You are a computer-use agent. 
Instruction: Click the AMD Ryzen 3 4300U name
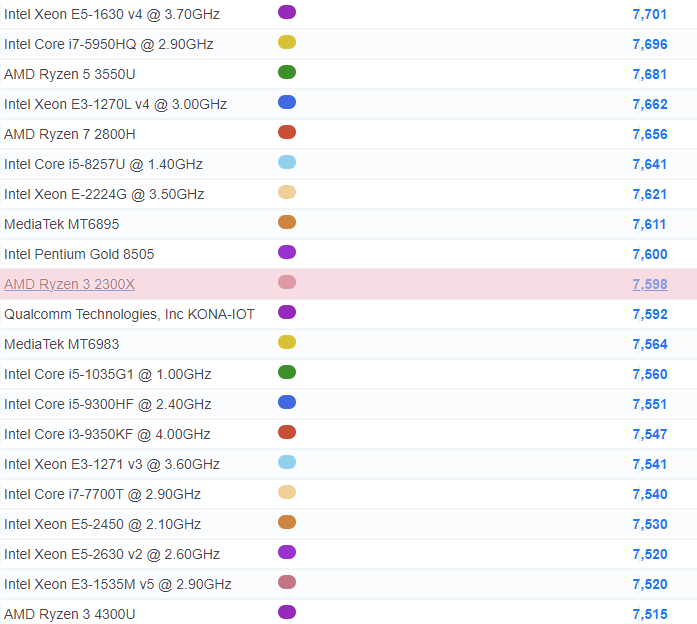pyautogui.click(x=69, y=614)
